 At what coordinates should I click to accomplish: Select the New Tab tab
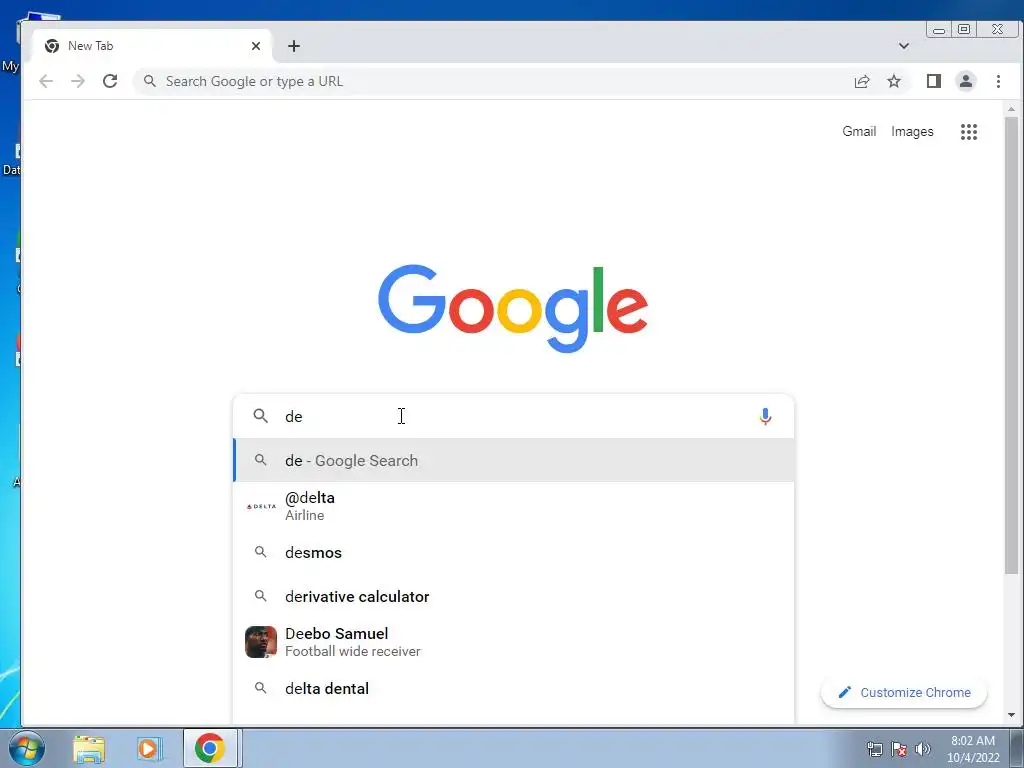point(152,46)
